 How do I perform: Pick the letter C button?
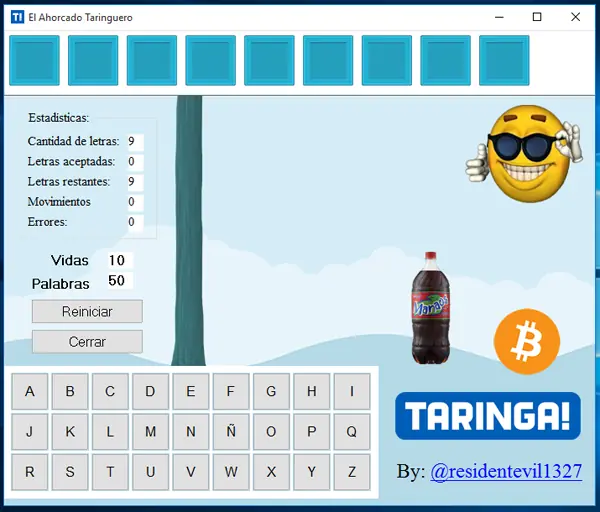click(110, 391)
